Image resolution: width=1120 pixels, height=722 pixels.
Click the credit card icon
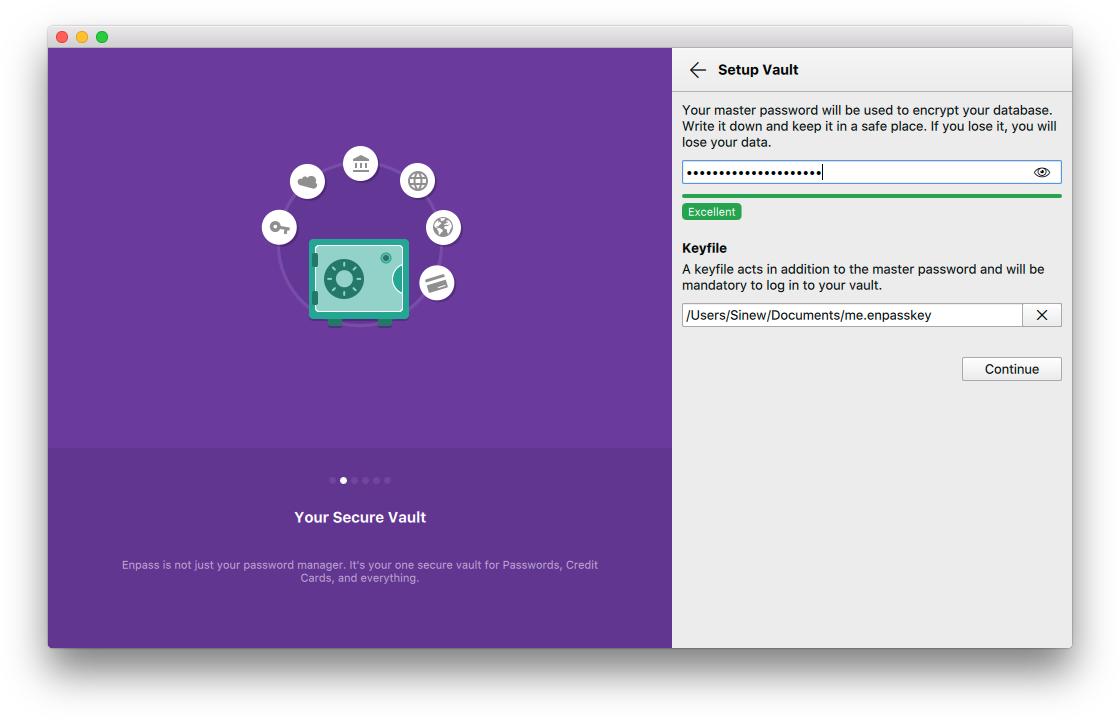(437, 284)
